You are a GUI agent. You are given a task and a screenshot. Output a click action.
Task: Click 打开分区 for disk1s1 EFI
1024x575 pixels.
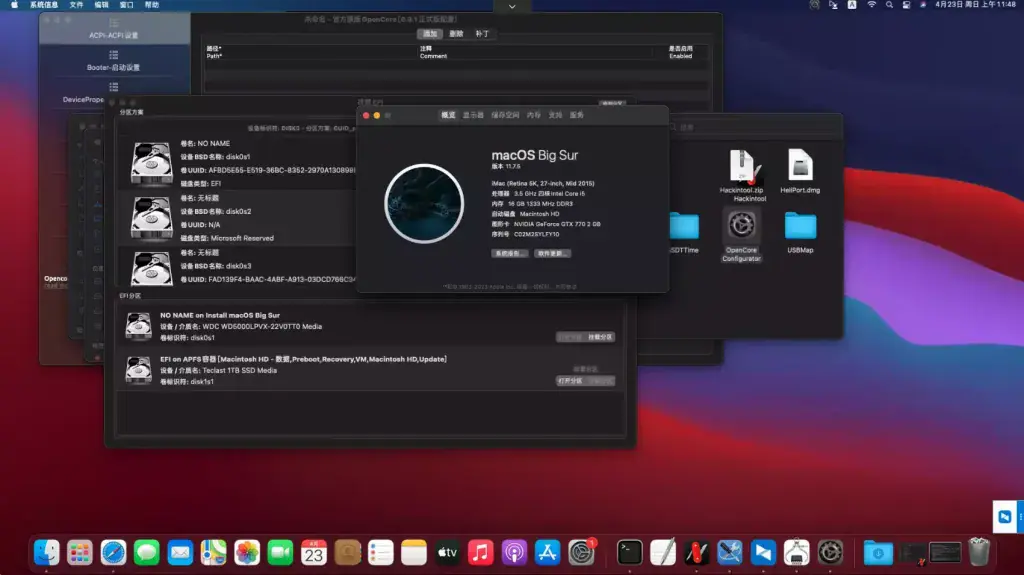tap(570, 381)
